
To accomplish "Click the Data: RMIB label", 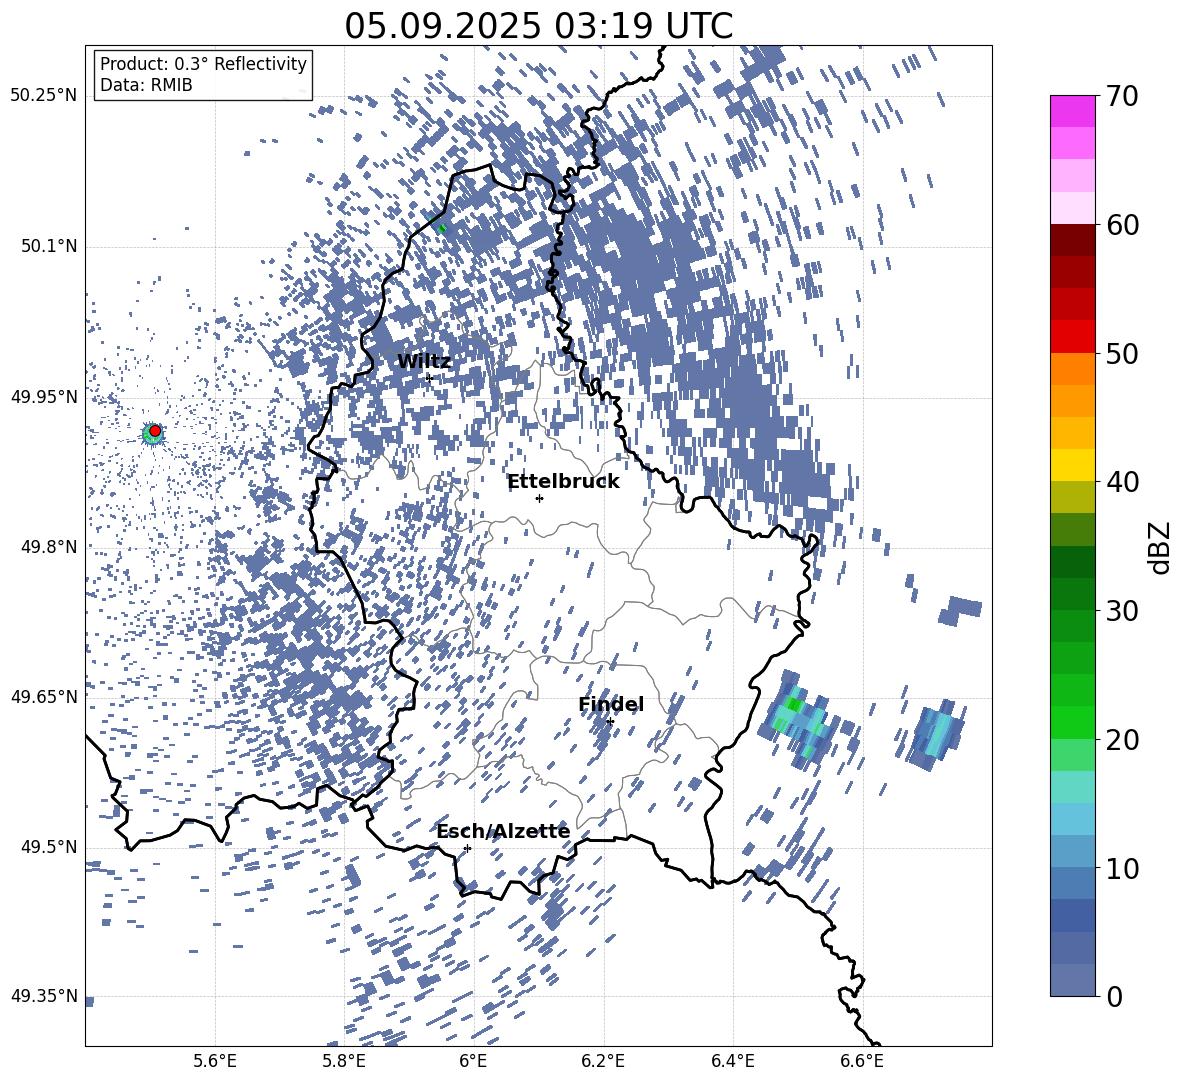I will tap(146, 85).
